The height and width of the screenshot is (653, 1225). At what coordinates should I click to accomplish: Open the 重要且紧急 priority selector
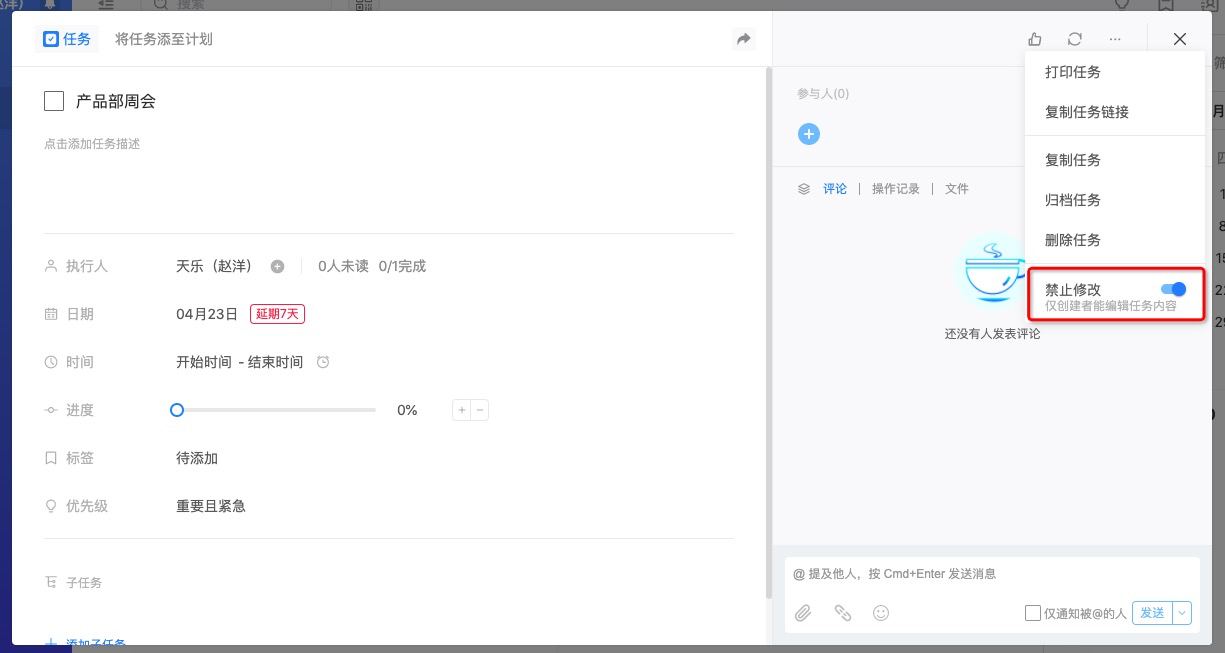point(211,506)
